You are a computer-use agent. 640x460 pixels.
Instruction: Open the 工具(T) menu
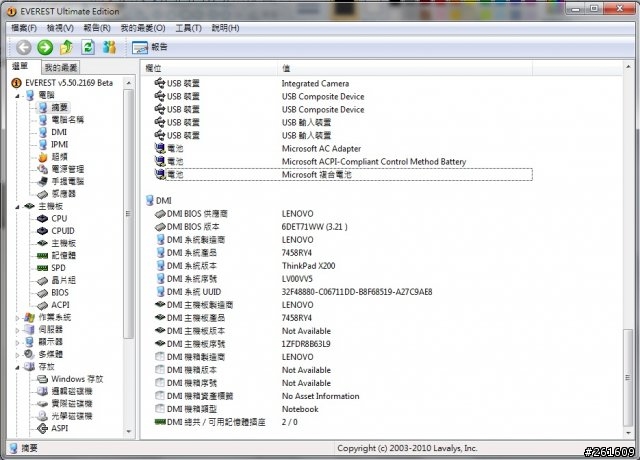(x=188, y=28)
